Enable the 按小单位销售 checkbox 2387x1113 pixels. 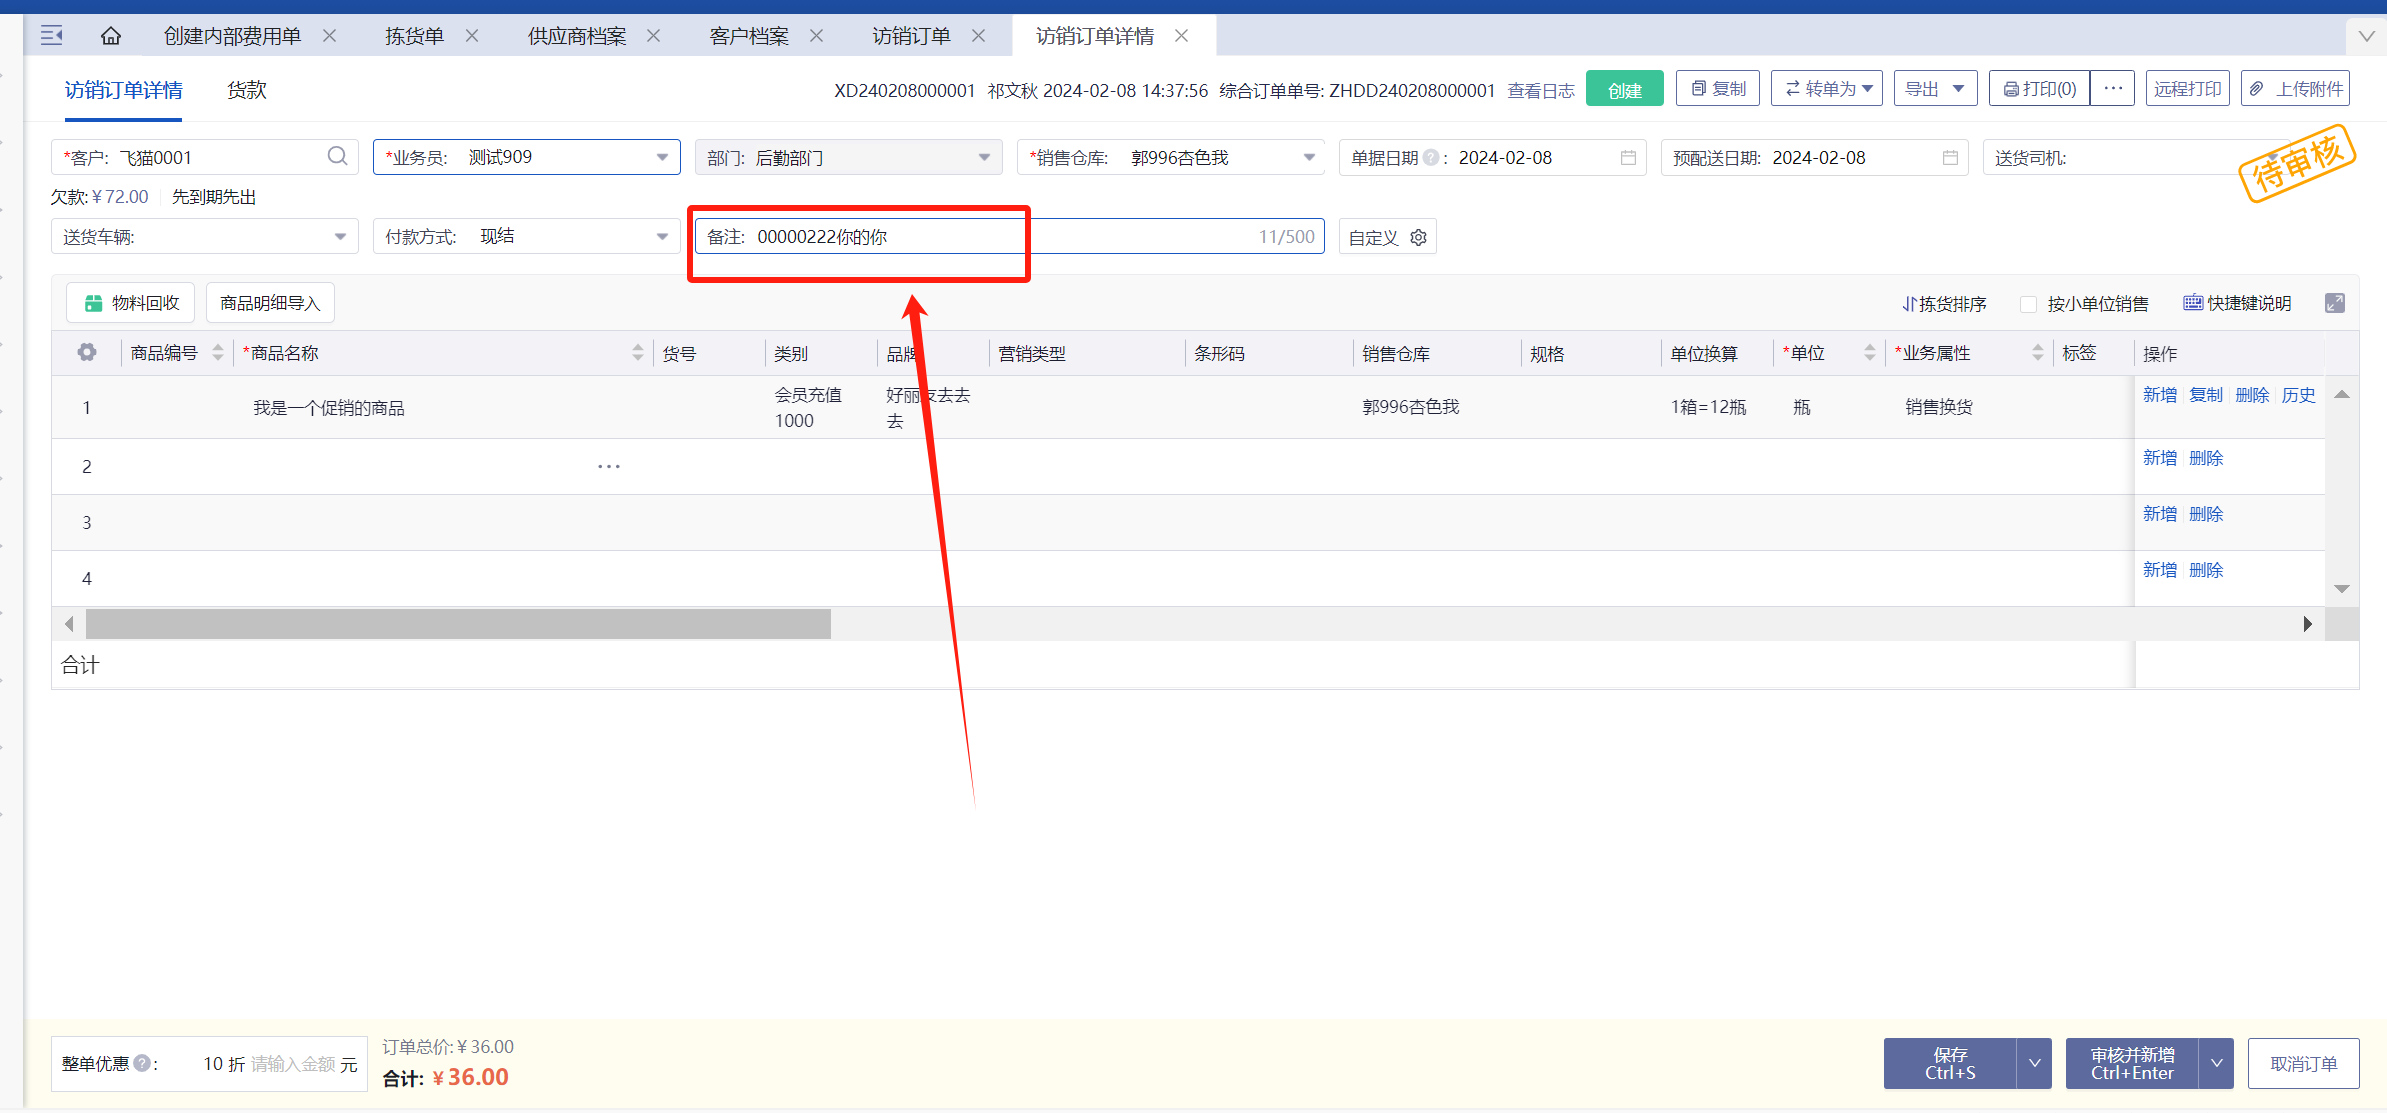(2029, 304)
